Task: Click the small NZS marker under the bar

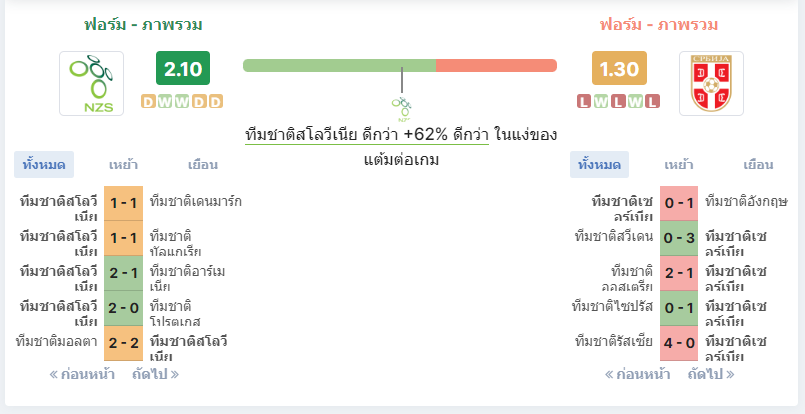Action: (x=401, y=109)
